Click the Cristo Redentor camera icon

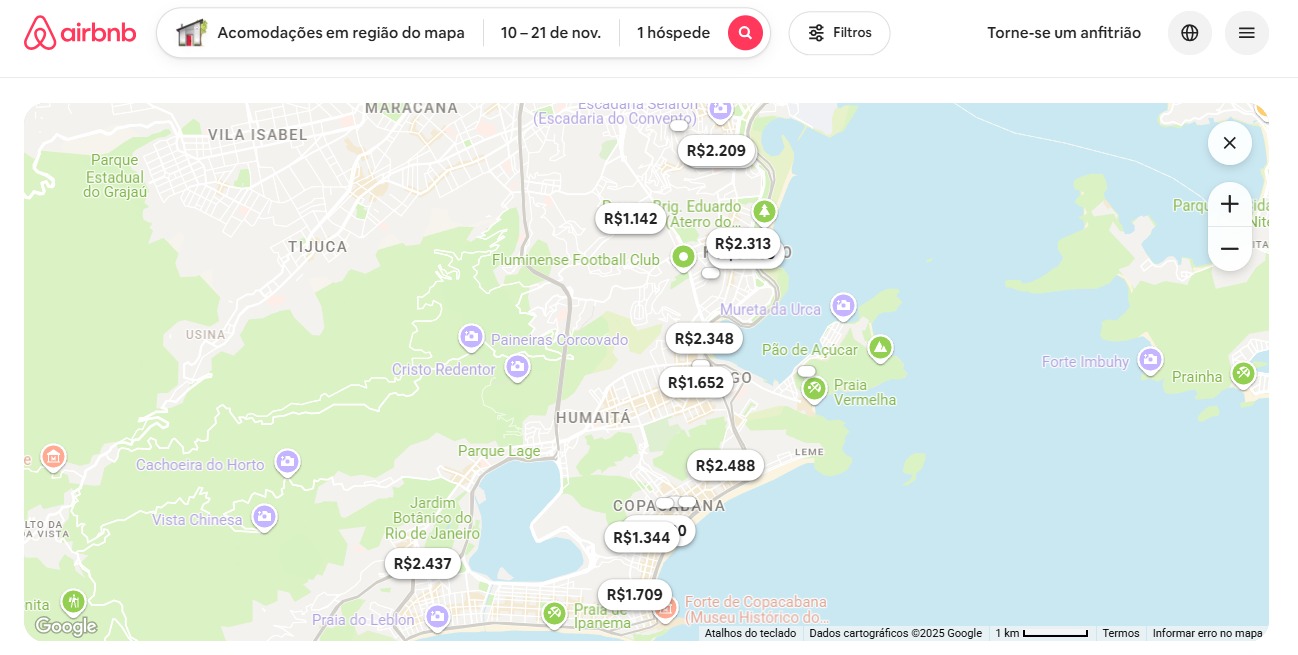pyautogui.click(x=517, y=368)
